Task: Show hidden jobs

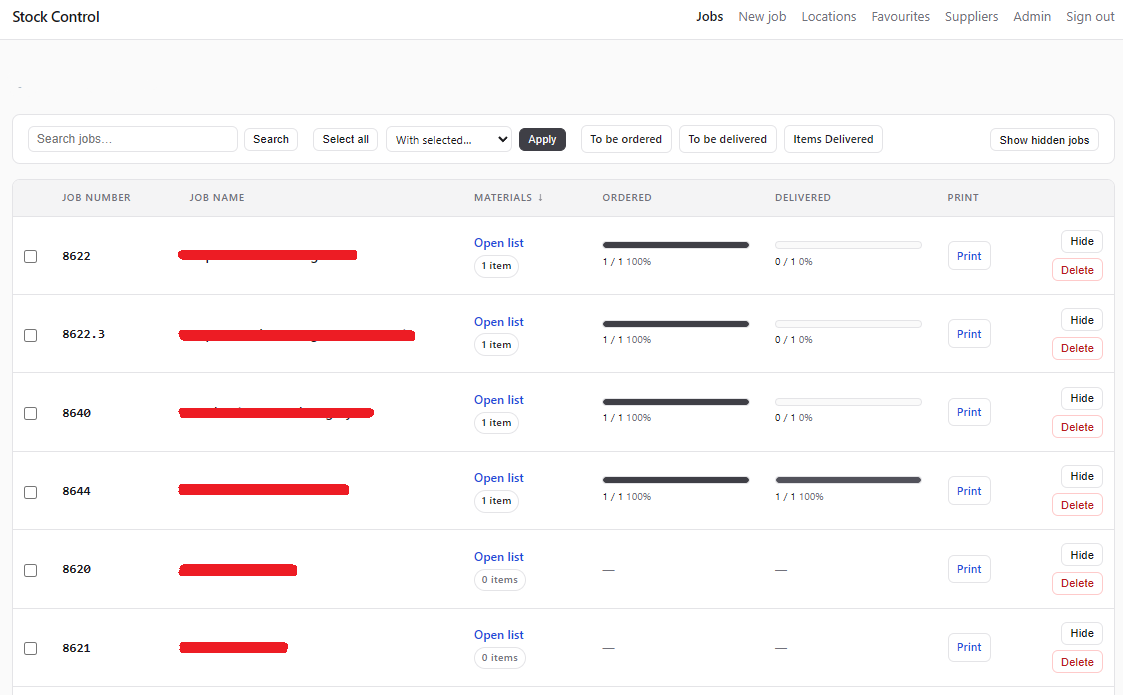Action: [x=1044, y=140]
